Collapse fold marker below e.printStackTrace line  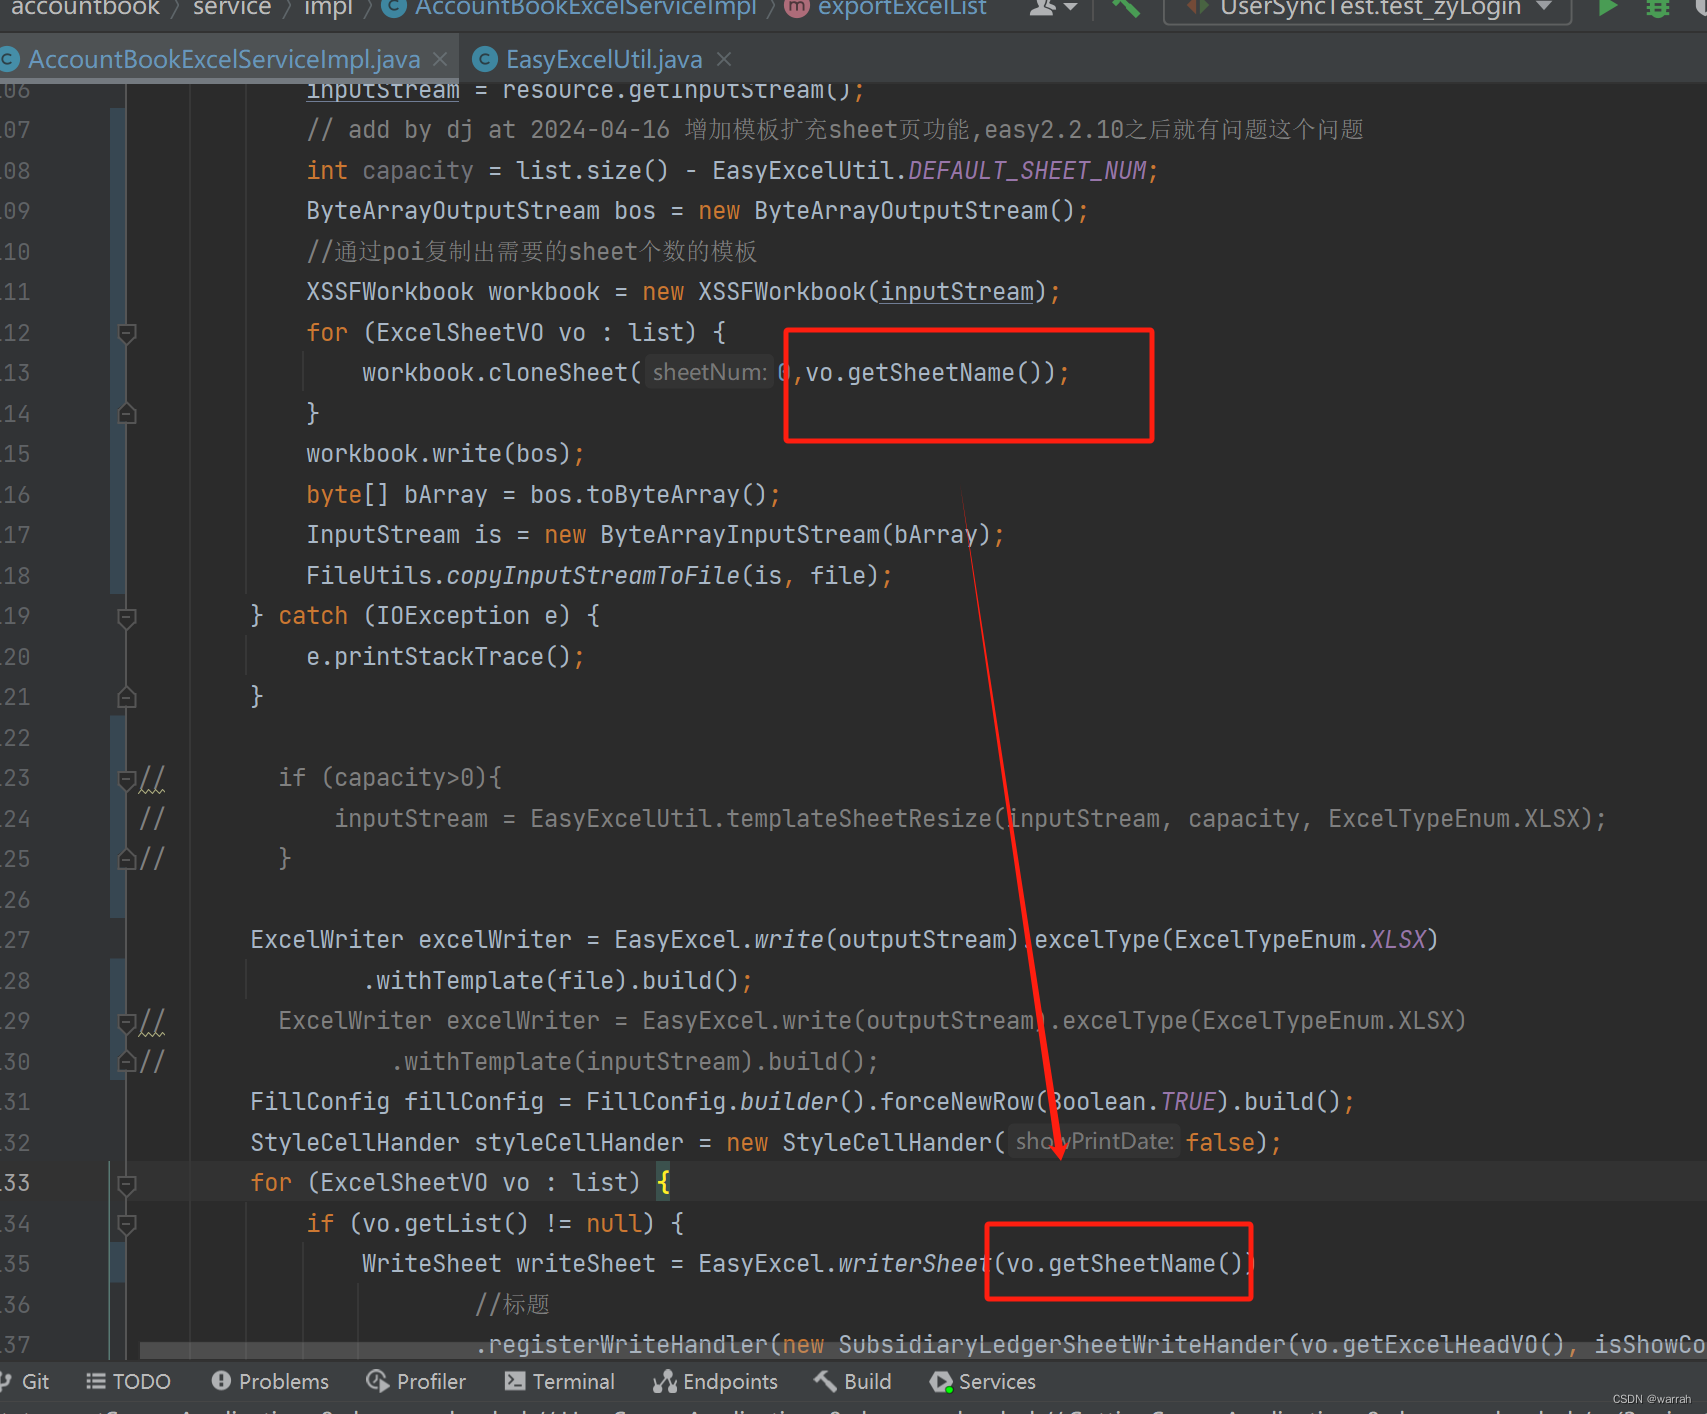tap(127, 697)
